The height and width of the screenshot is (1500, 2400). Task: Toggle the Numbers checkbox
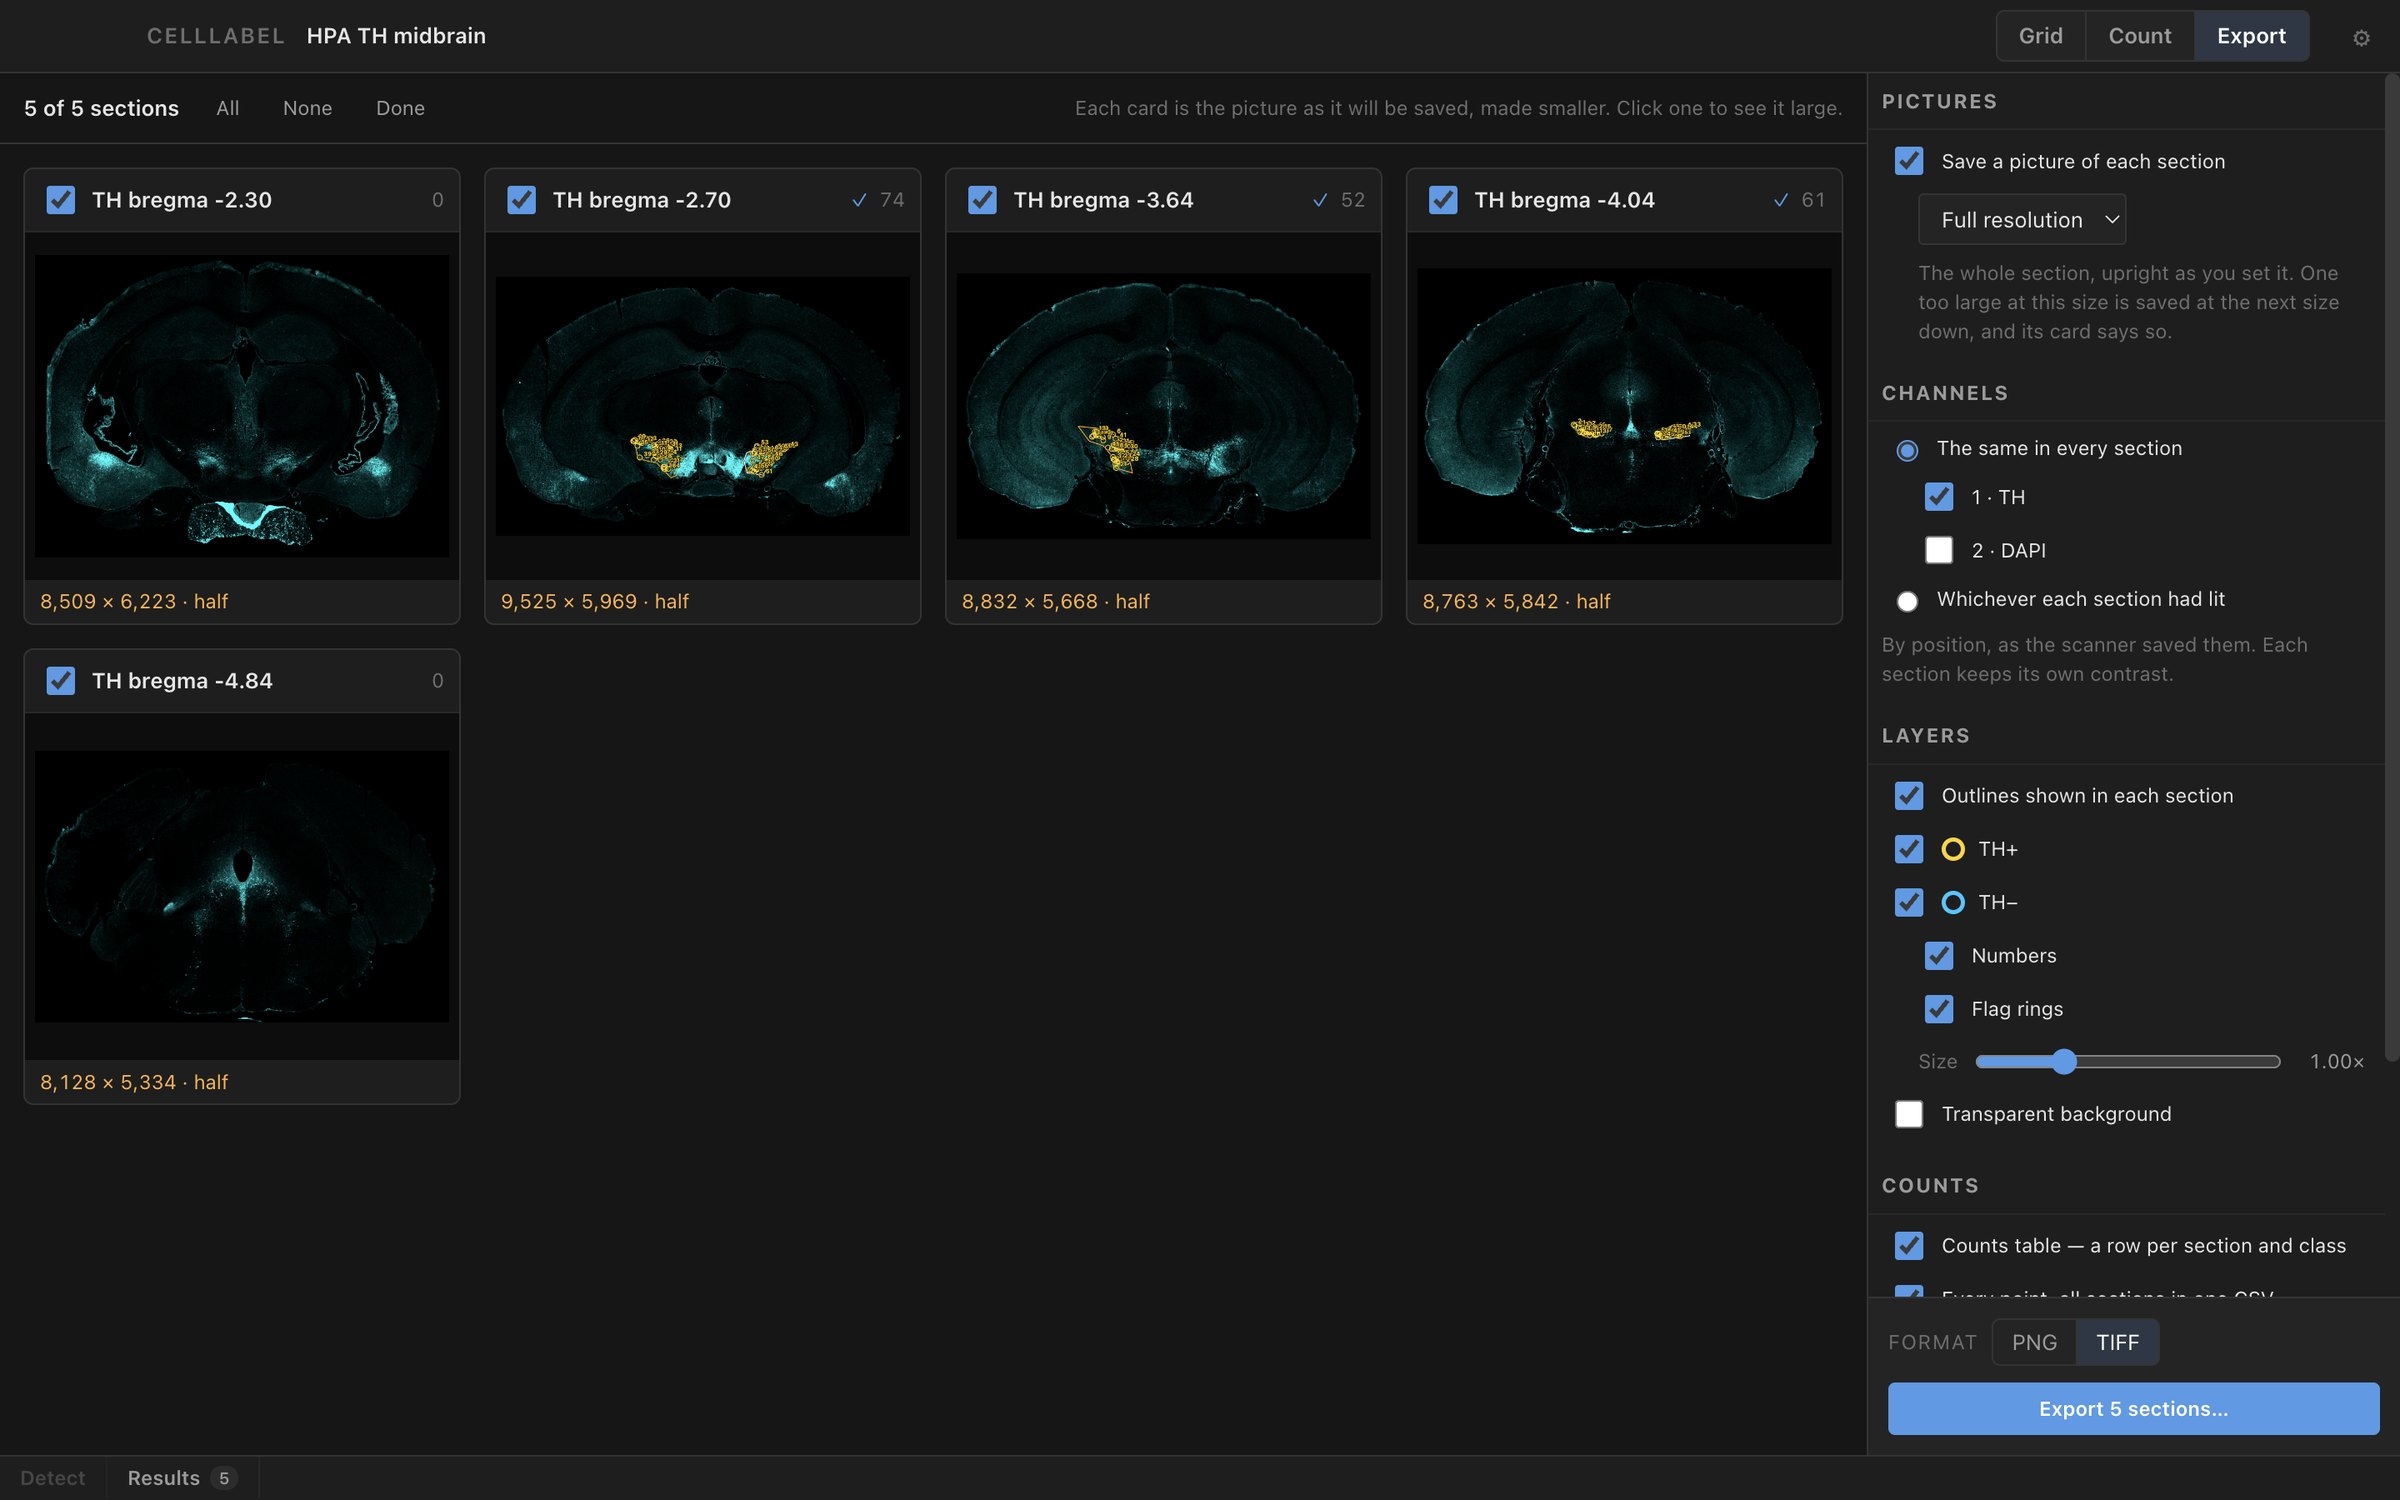coord(1939,956)
